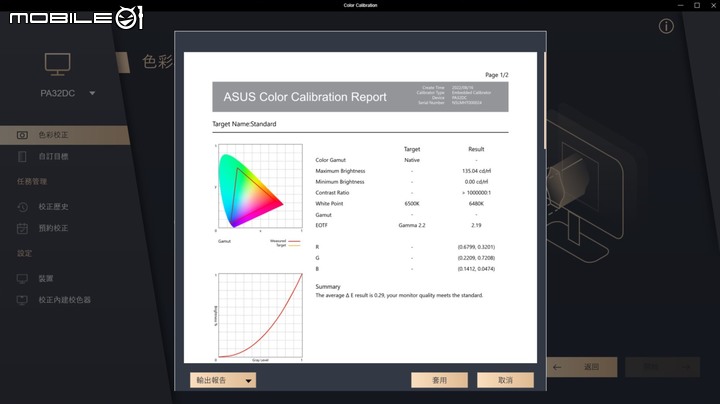Open the 裝置 settings entry
Viewport: 720px width, 404px height.
[x=46, y=279]
